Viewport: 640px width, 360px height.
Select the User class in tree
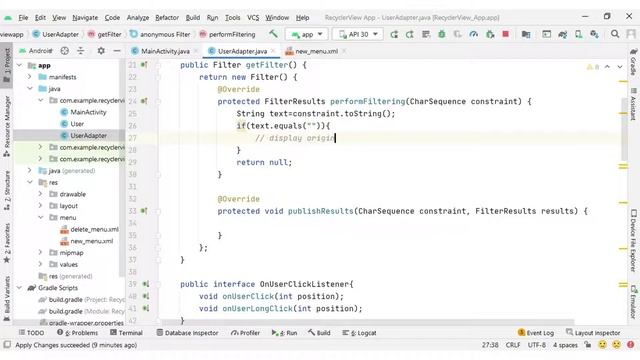click(77, 124)
